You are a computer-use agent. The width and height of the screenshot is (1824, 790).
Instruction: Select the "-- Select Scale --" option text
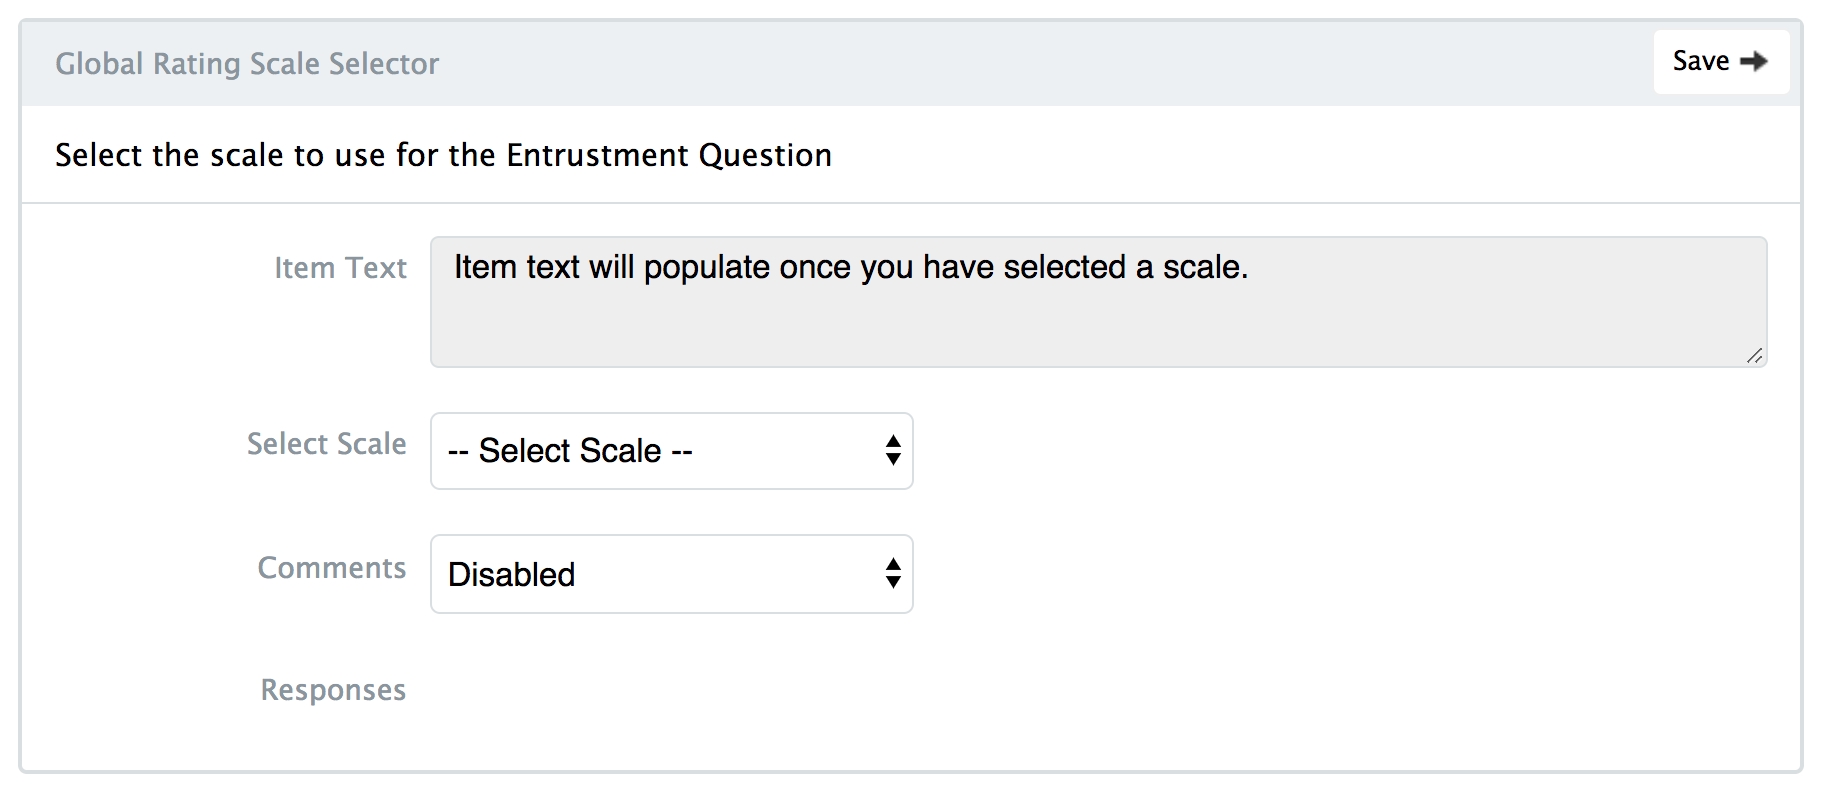pos(570,451)
